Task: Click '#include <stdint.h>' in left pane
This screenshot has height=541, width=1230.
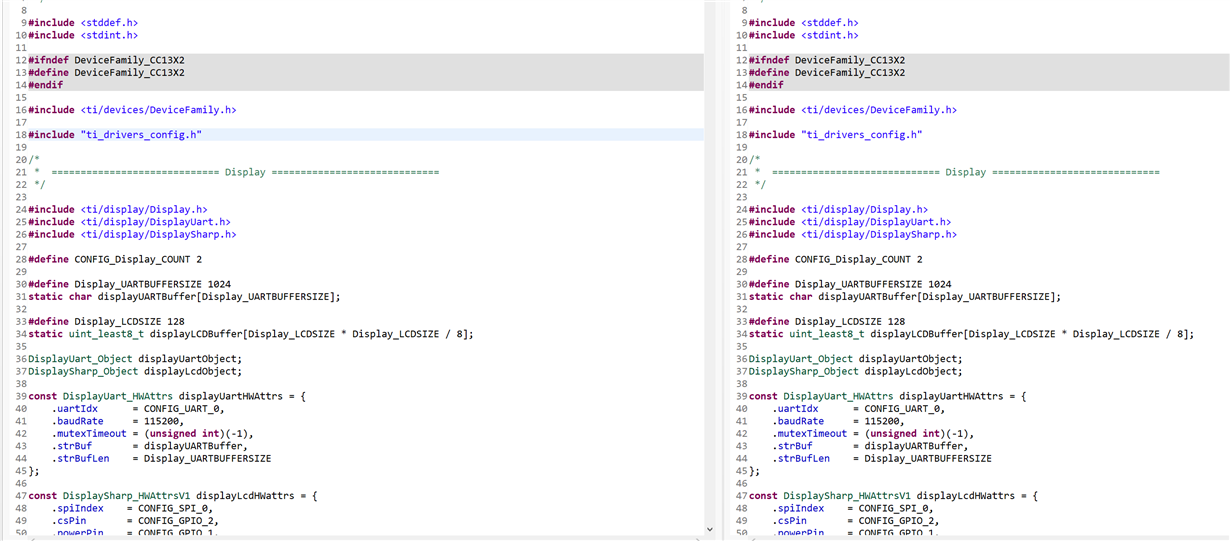Action: pyautogui.click(x=83, y=35)
